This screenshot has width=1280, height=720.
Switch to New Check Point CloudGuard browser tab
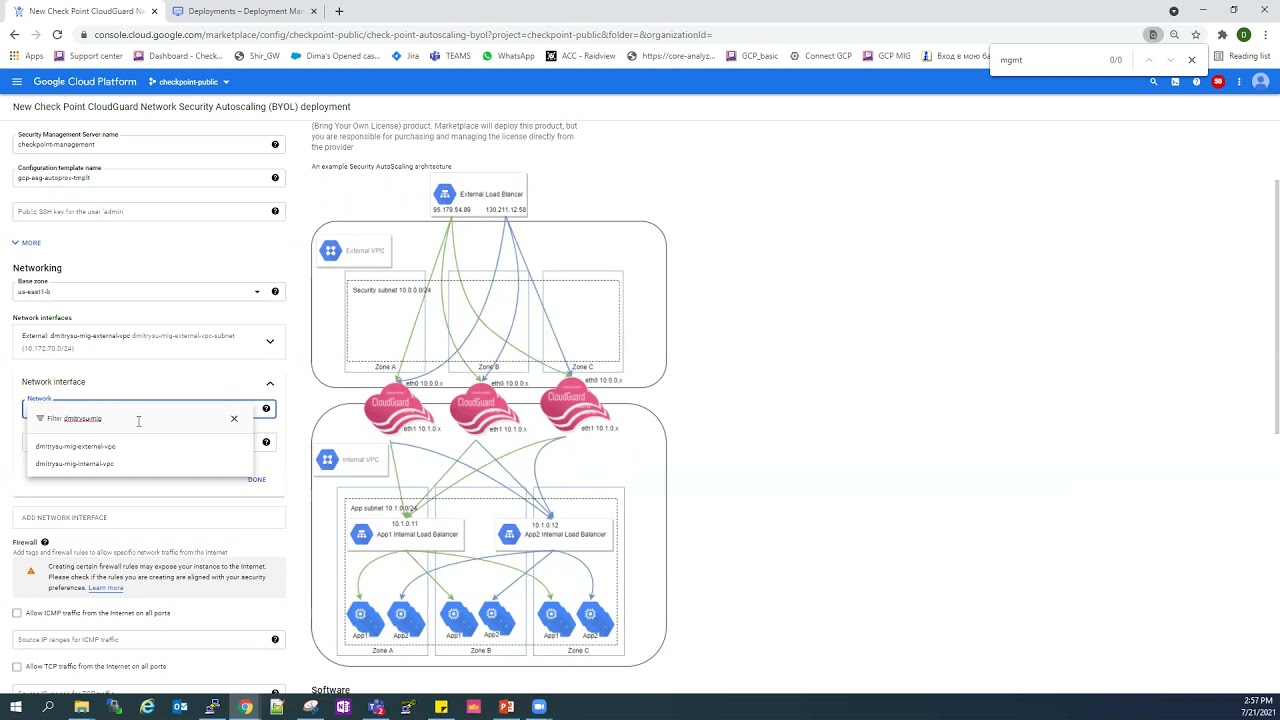tap(85, 11)
